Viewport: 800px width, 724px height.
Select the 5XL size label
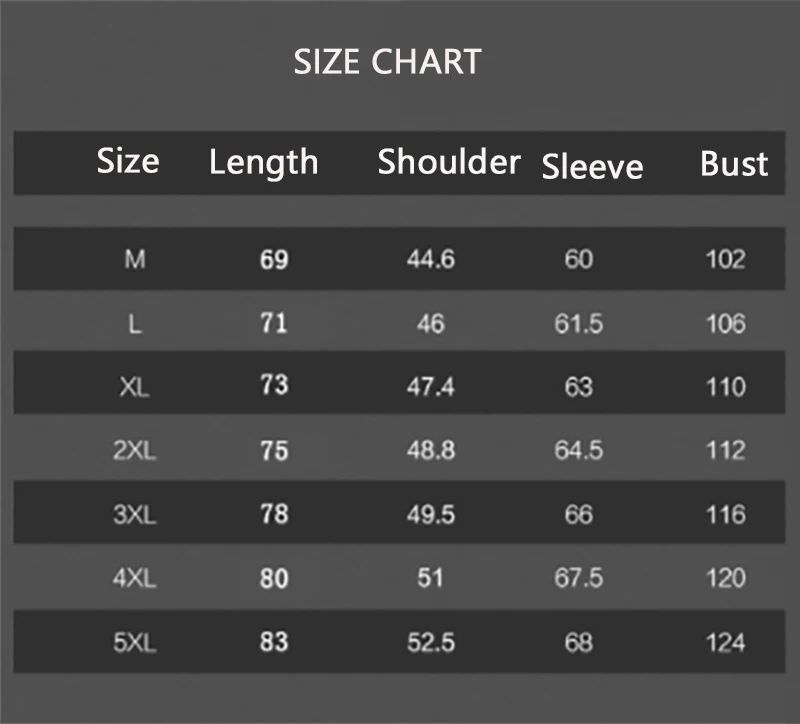point(135,642)
